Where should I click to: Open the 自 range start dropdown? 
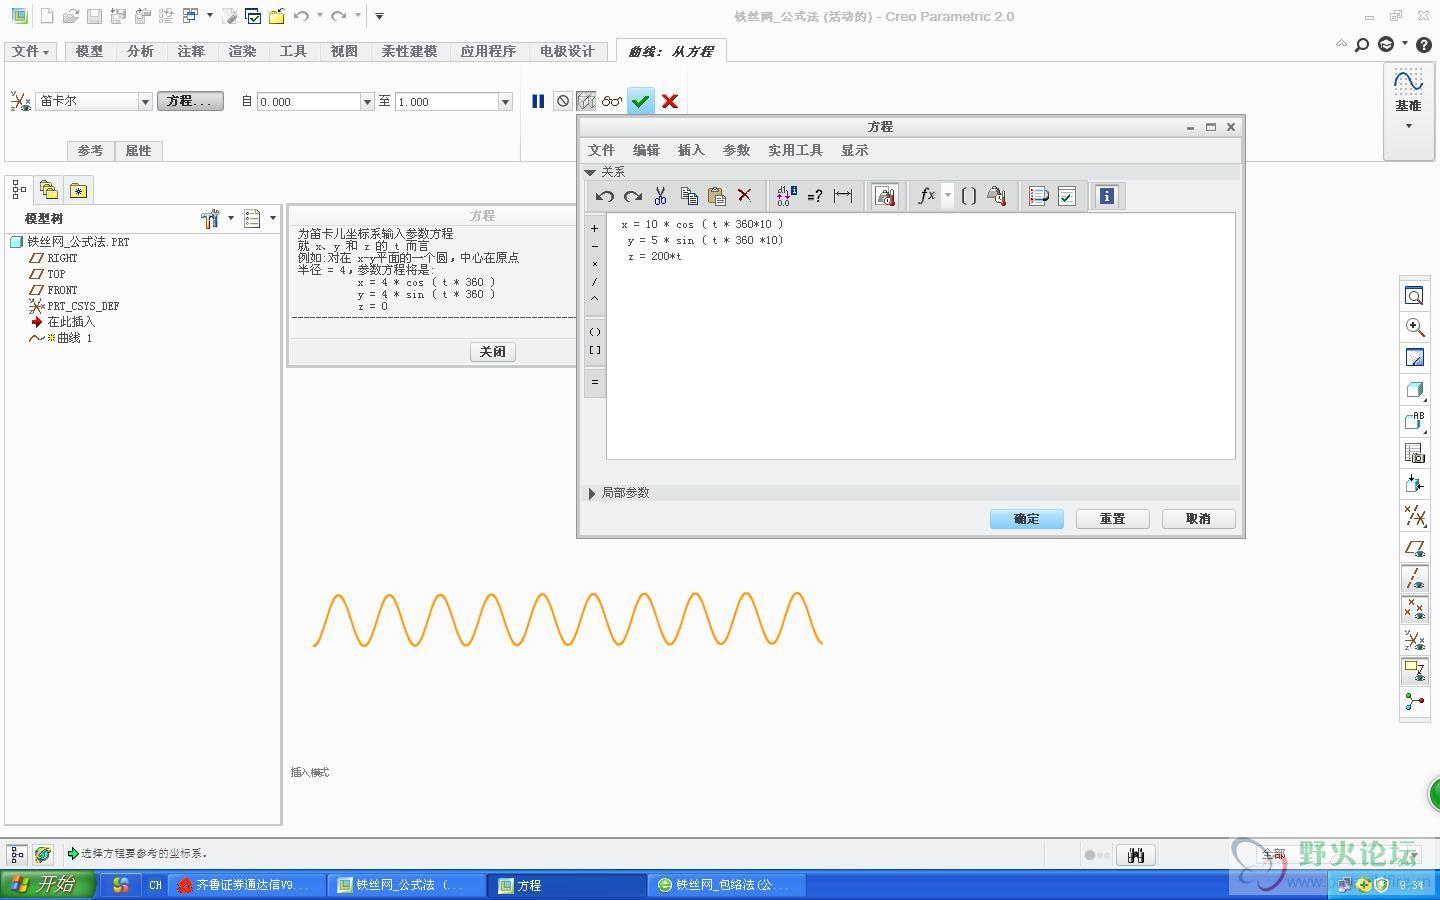(367, 102)
